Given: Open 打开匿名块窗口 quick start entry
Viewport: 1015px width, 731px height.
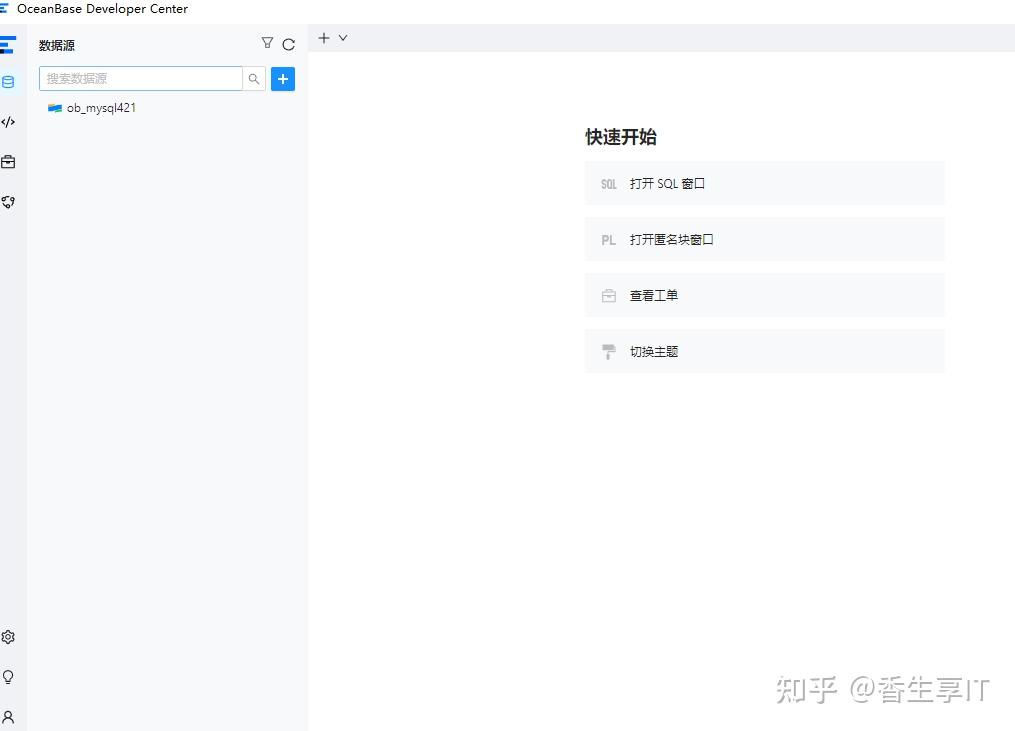Looking at the screenshot, I should (764, 239).
